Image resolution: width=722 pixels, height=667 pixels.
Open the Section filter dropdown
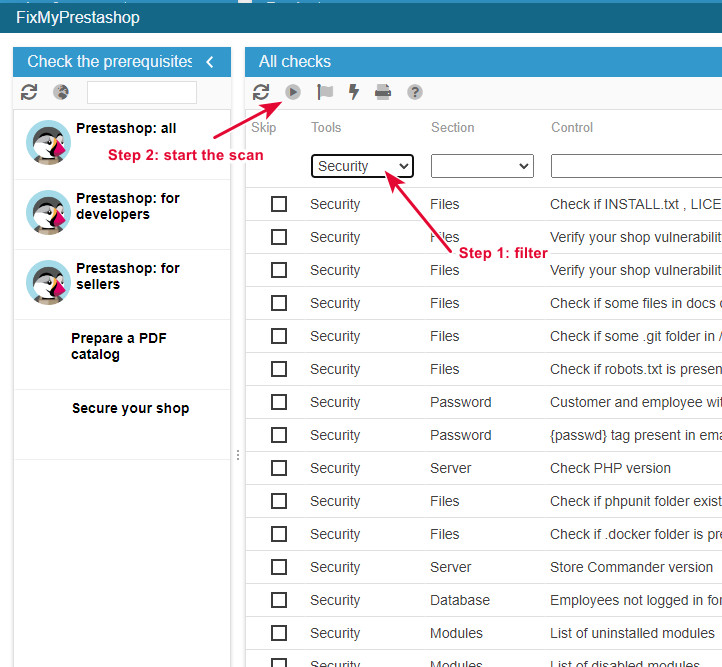pos(482,166)
